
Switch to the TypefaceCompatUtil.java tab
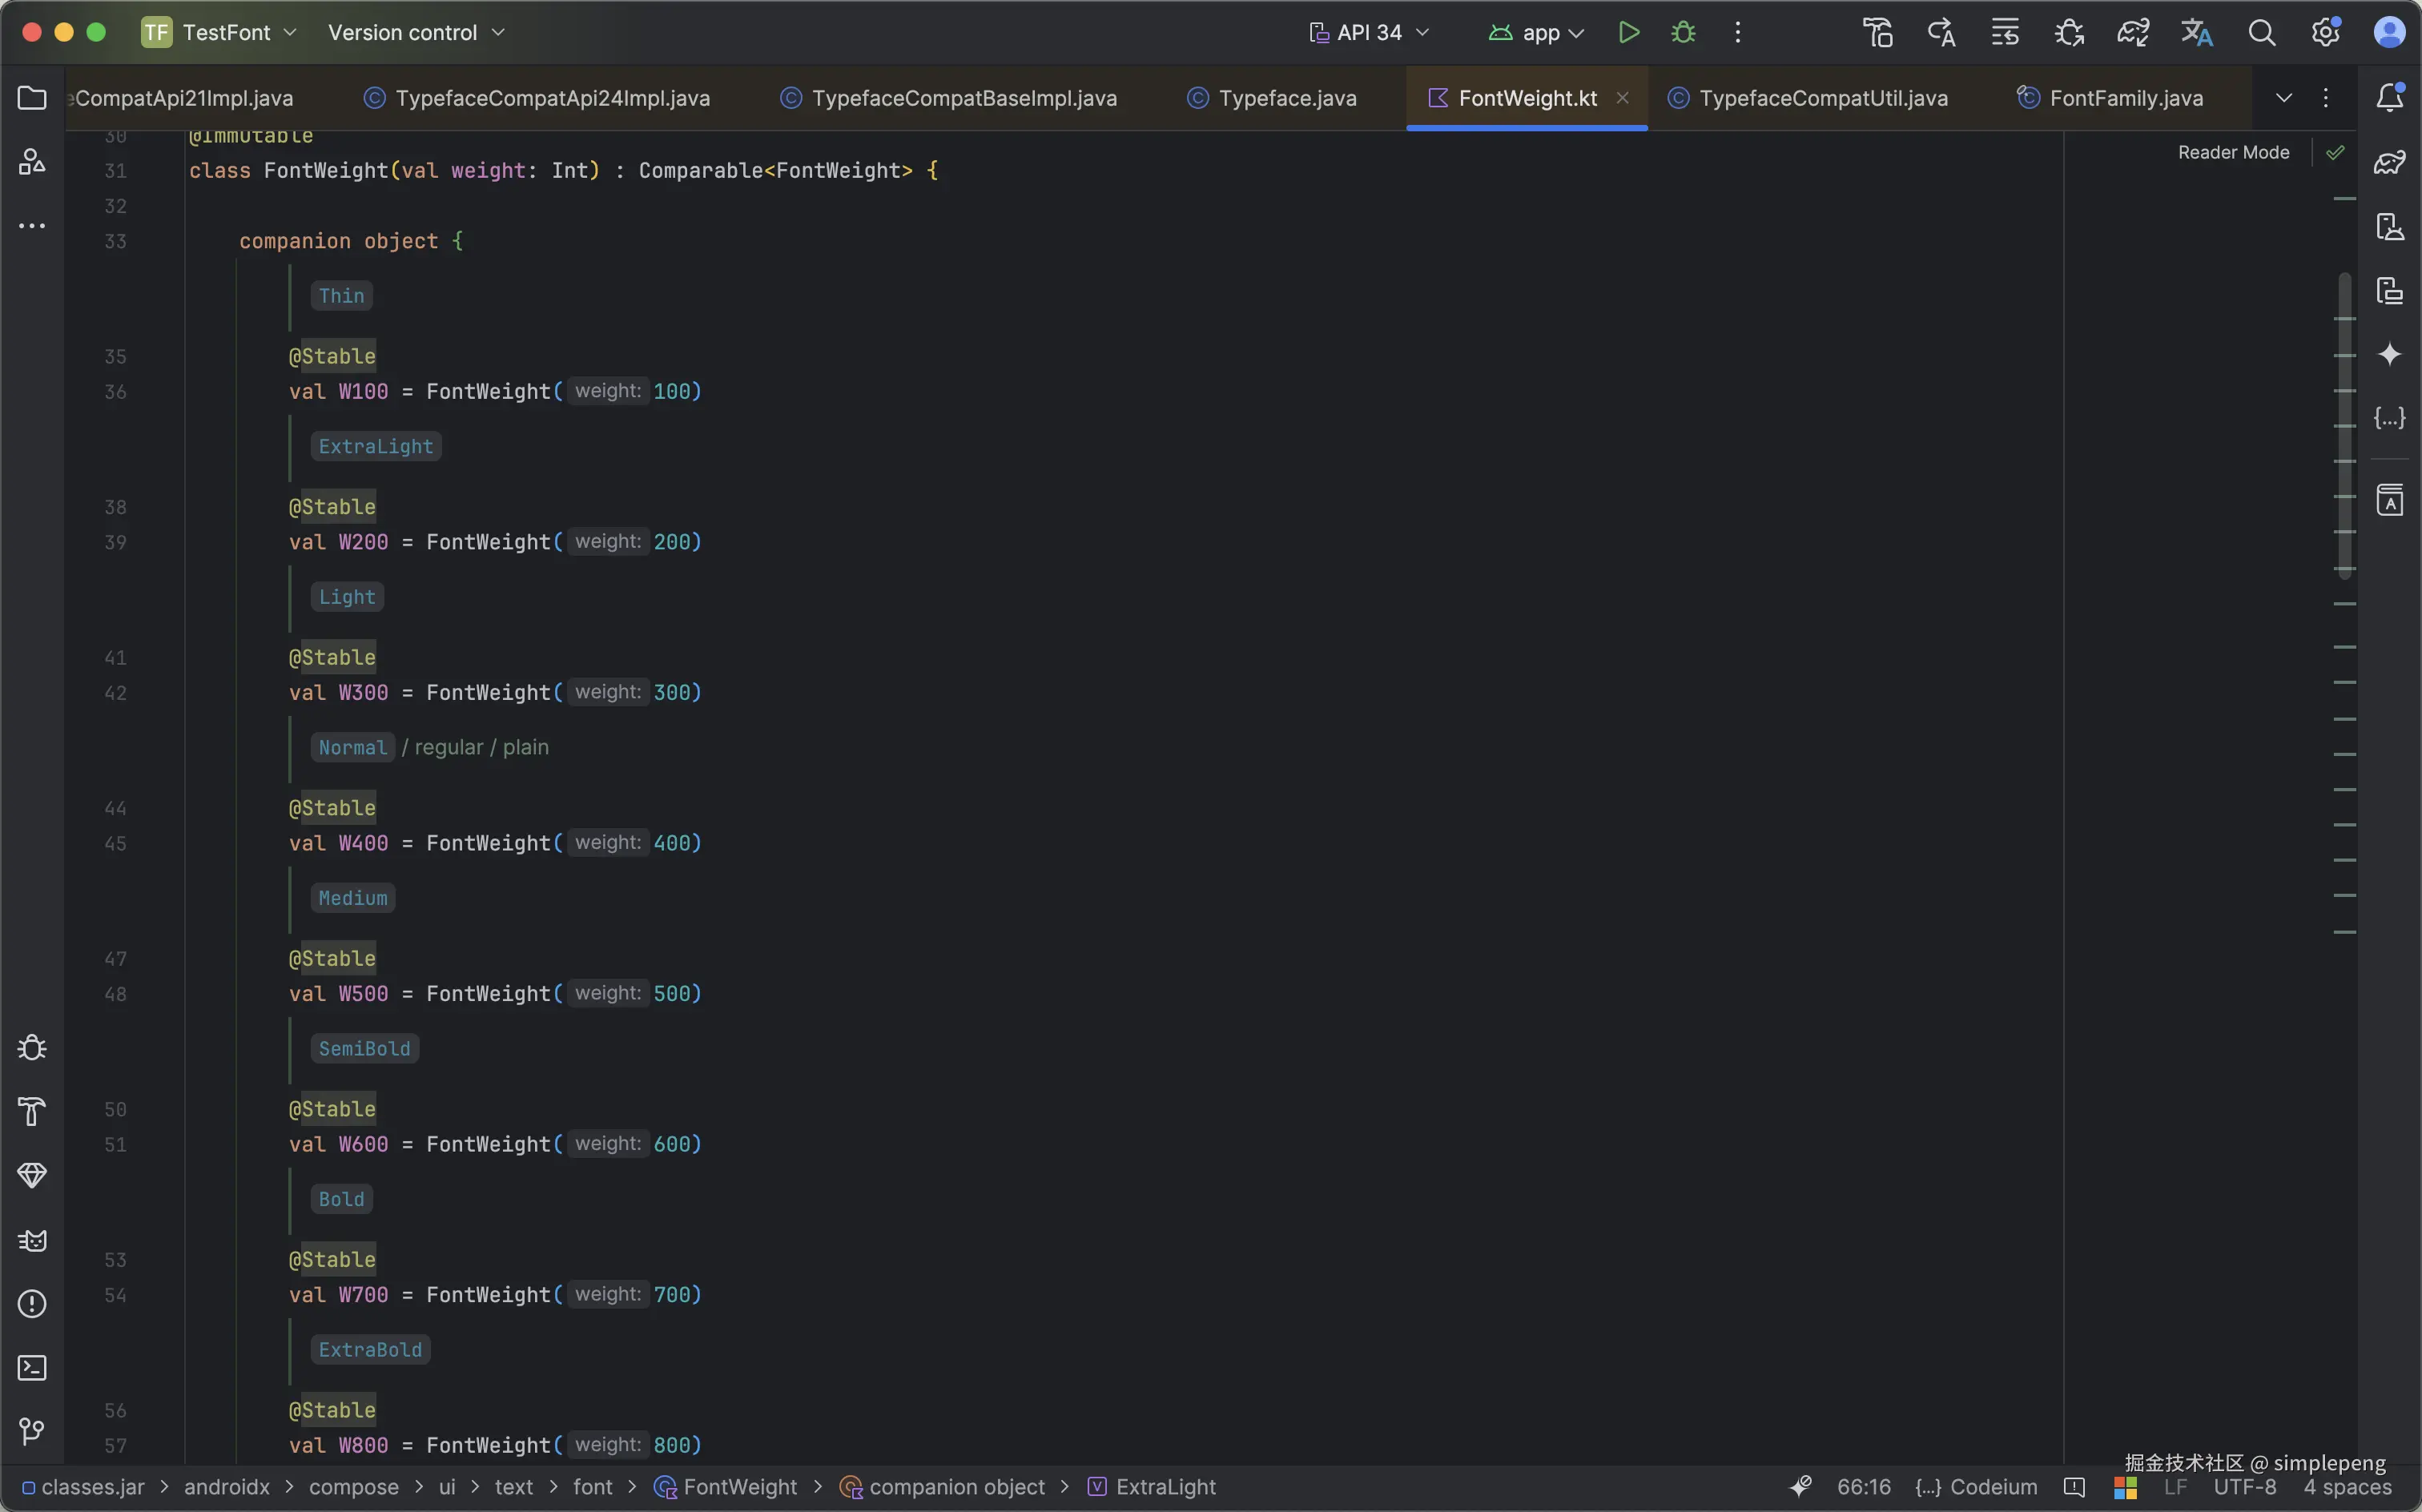pyautogui.click(x=1822, y=98)
